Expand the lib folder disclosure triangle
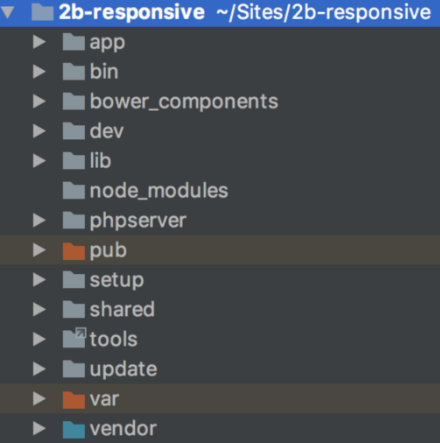 [x=39, y=161]
